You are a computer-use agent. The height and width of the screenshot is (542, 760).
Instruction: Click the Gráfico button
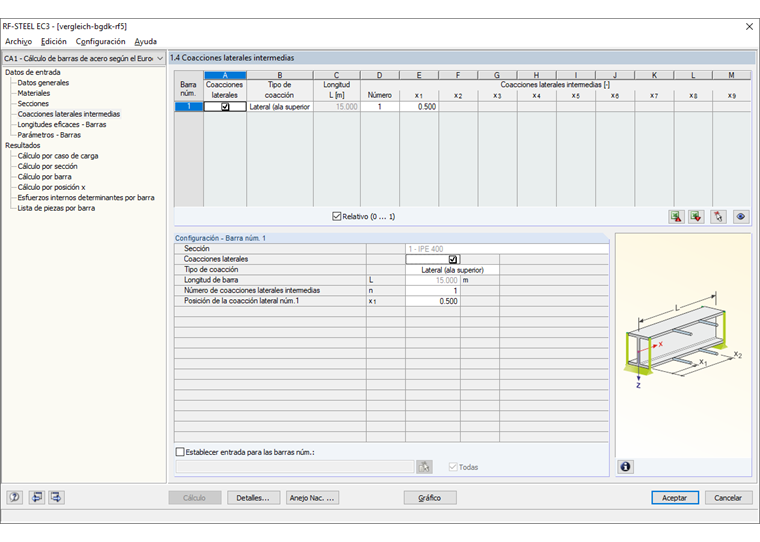430,498
